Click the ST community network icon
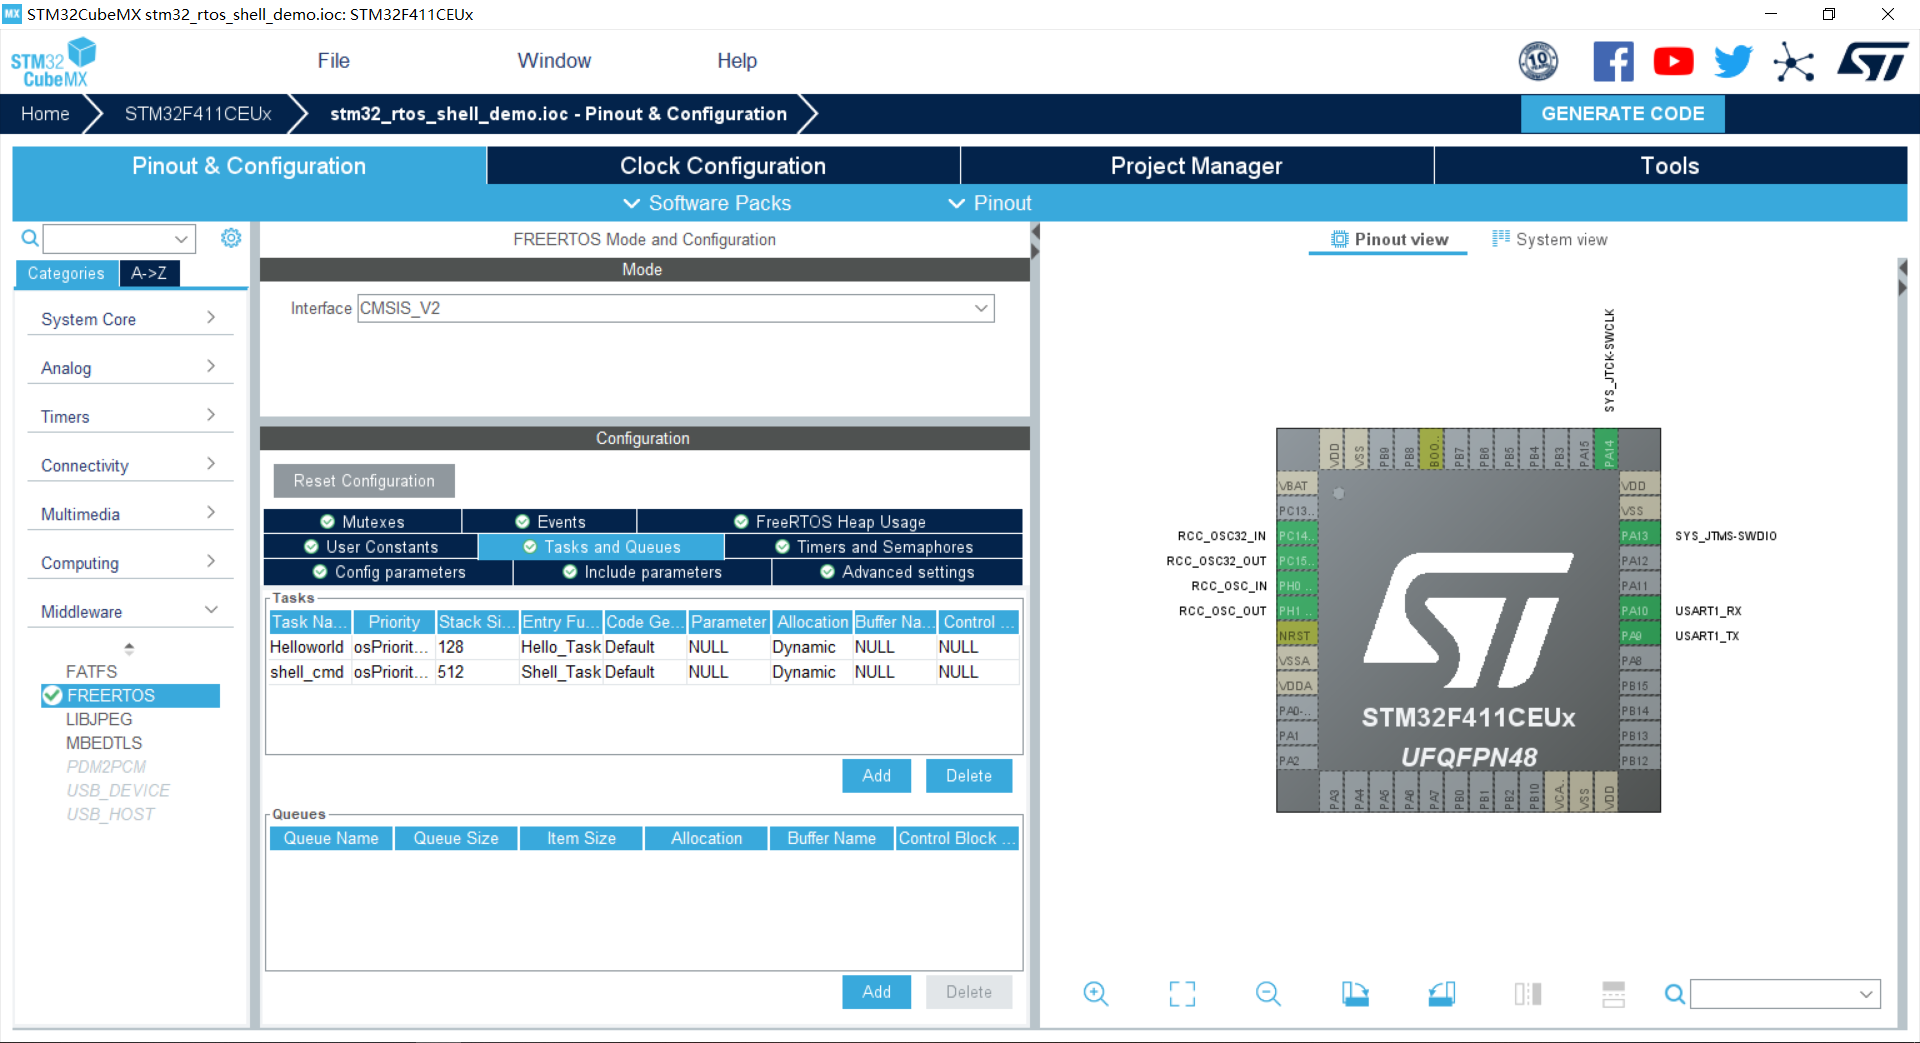This screenshot has height=1043, width=1920. [x=1793, y=62]
